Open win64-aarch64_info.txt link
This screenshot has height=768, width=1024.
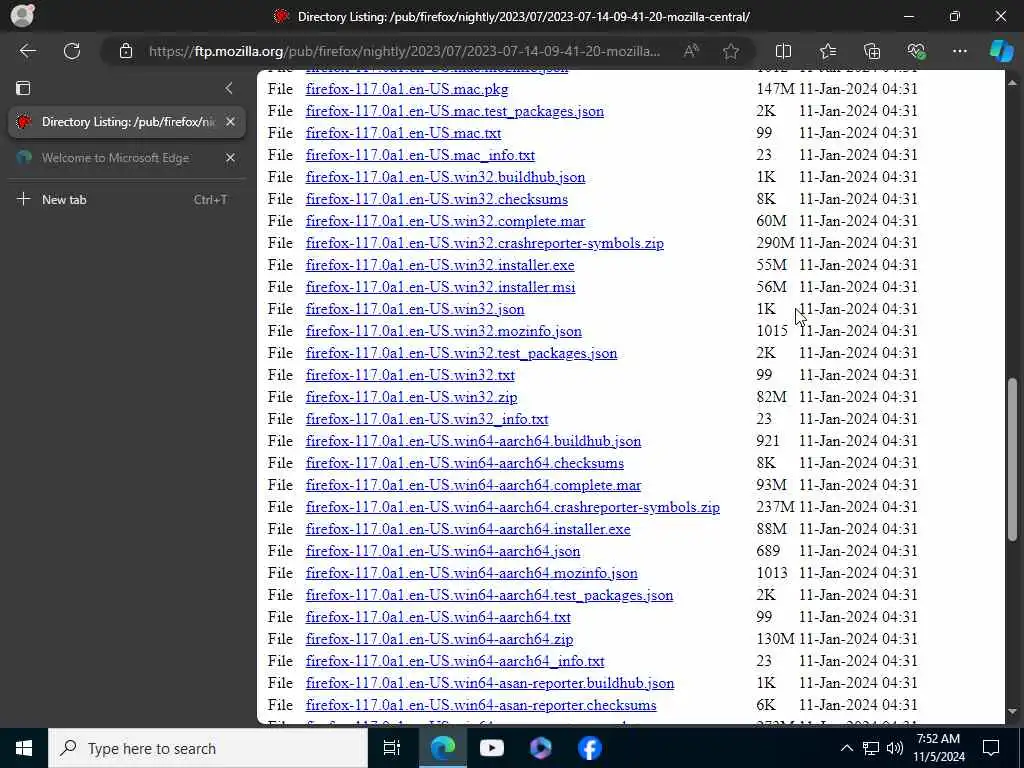455,661
